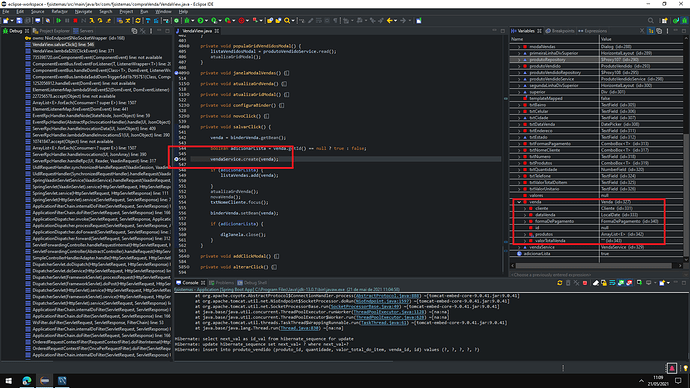Open the ThreadPoolExecutor.java:1128 stack trace link
This screenshot has width=690, height=388.
pyautogui.click(x=389, y=312)
